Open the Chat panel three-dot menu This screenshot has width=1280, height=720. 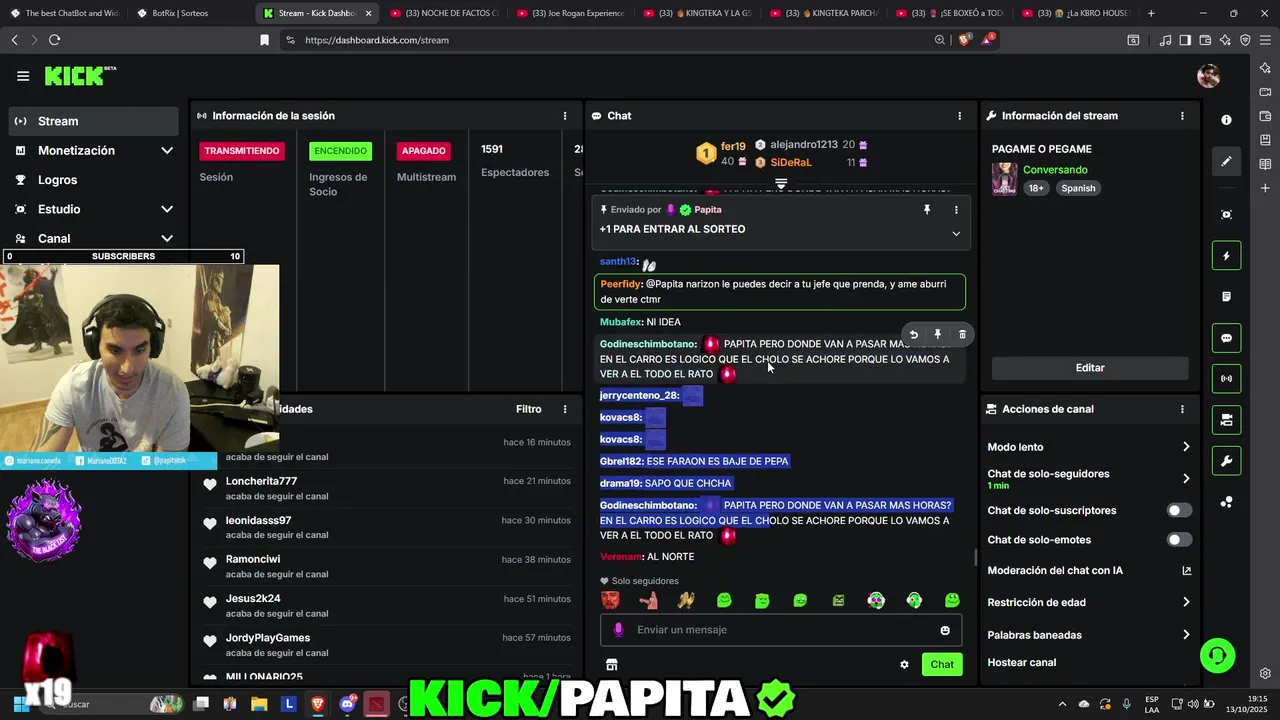pos(959,116)
